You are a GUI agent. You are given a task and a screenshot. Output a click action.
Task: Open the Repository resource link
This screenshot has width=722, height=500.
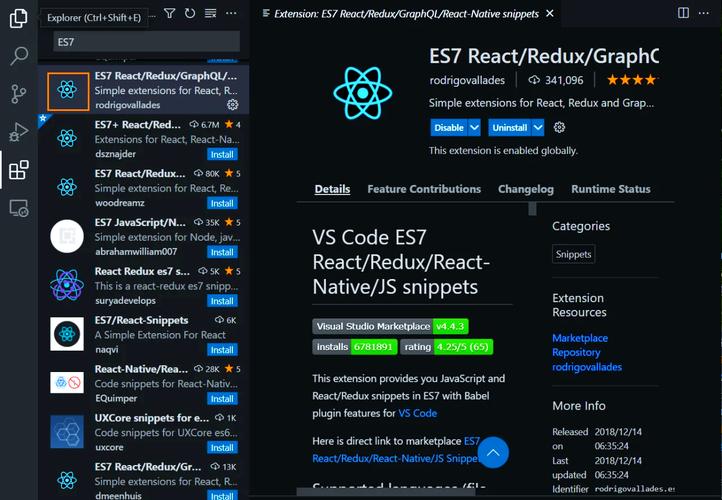(x=576, y=353)
